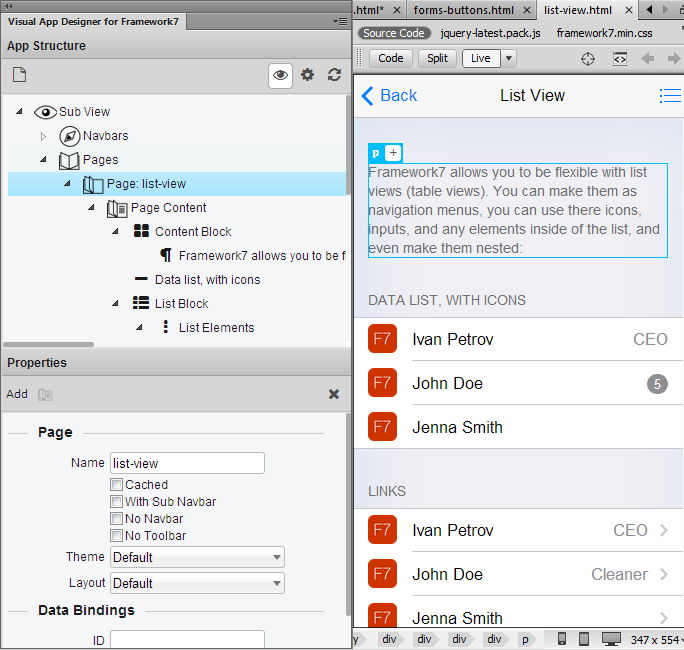Open the panel options menu icon

coord(340,21)
